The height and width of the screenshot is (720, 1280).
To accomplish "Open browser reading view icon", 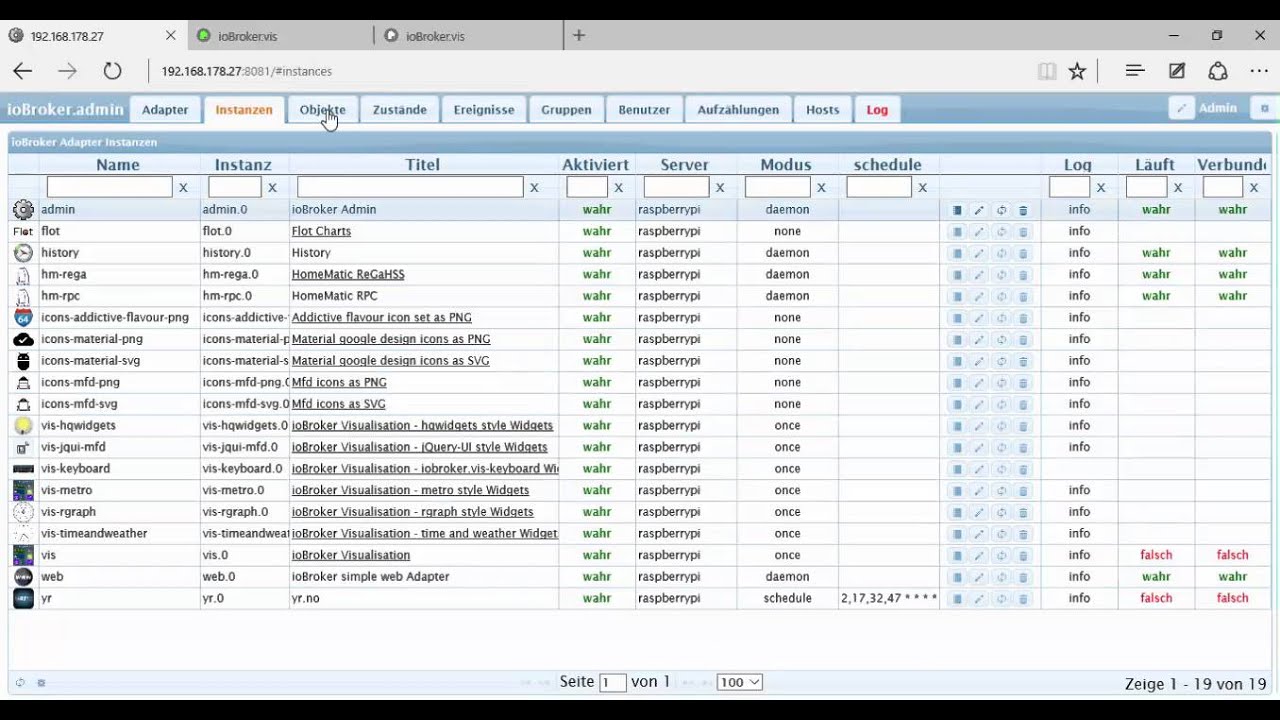I will tap(1047, 71).
